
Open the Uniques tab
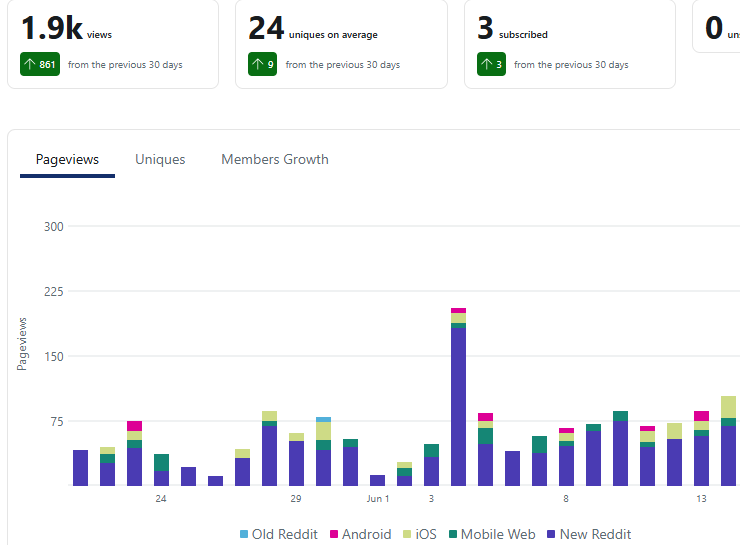160,159
